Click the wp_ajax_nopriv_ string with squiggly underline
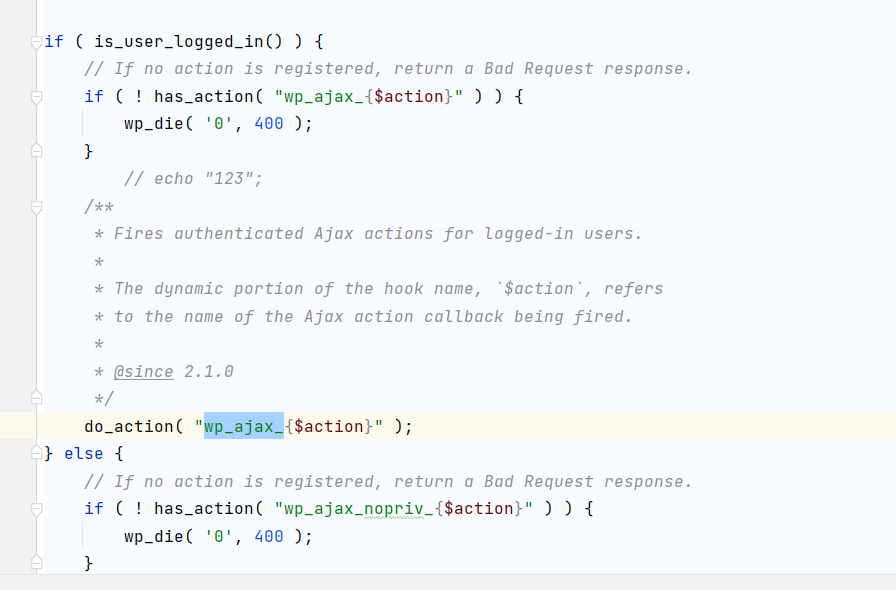Image resolution: width=896 pixels, height=590 pixels. tap(358, 509)
